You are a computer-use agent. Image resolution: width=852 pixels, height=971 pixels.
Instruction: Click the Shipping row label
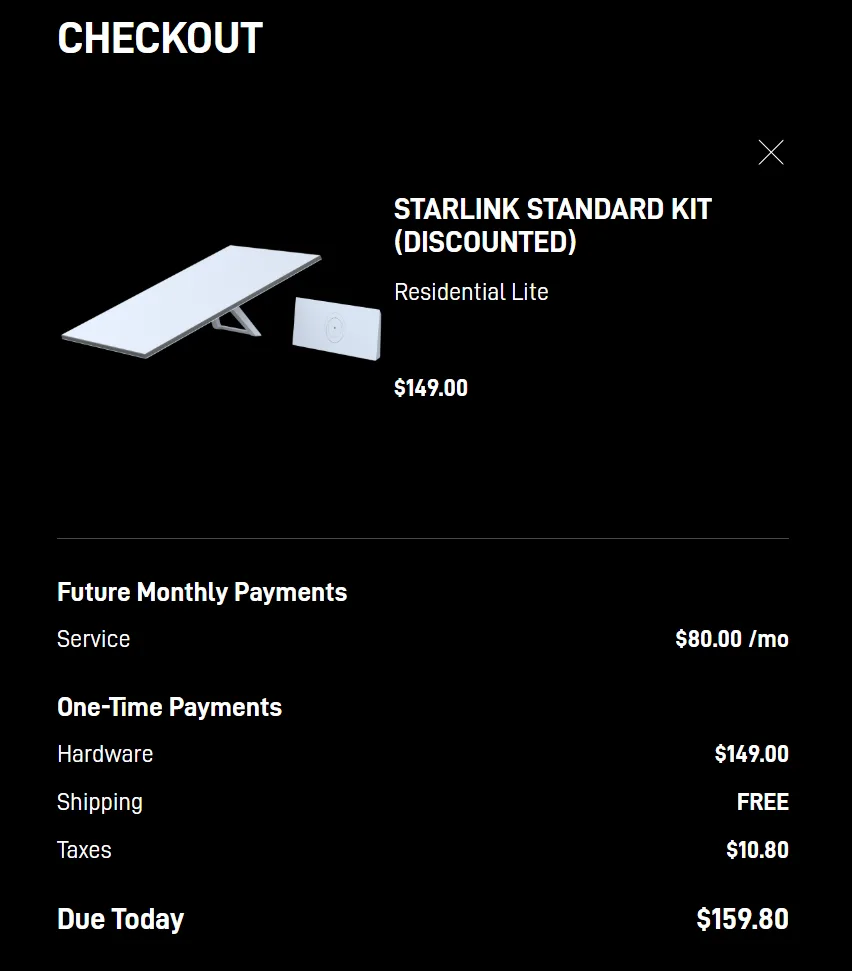[100, 803]
